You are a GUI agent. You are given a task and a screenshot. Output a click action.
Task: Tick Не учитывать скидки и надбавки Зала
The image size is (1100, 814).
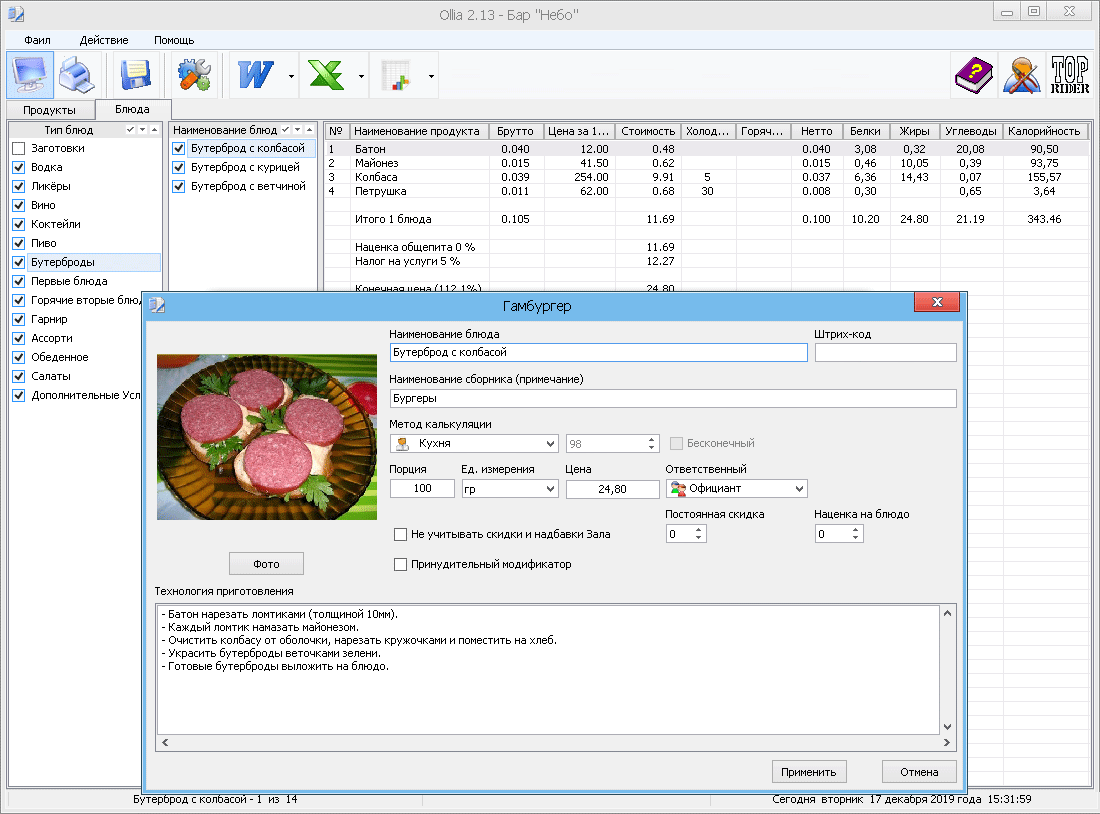401,535
